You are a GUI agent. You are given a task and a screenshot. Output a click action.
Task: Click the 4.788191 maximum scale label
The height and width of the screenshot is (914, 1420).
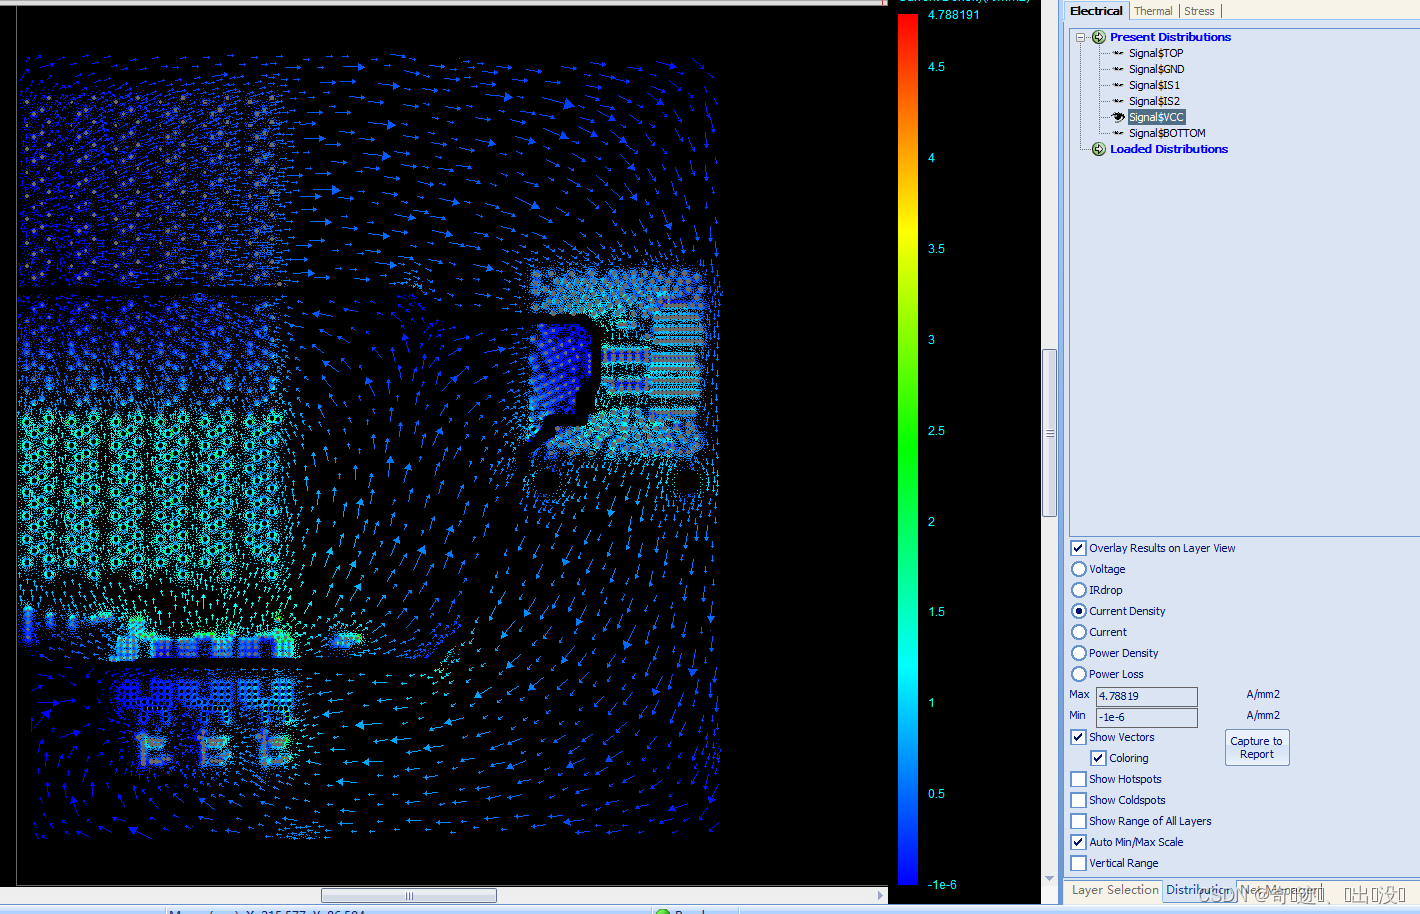point(953,15)
